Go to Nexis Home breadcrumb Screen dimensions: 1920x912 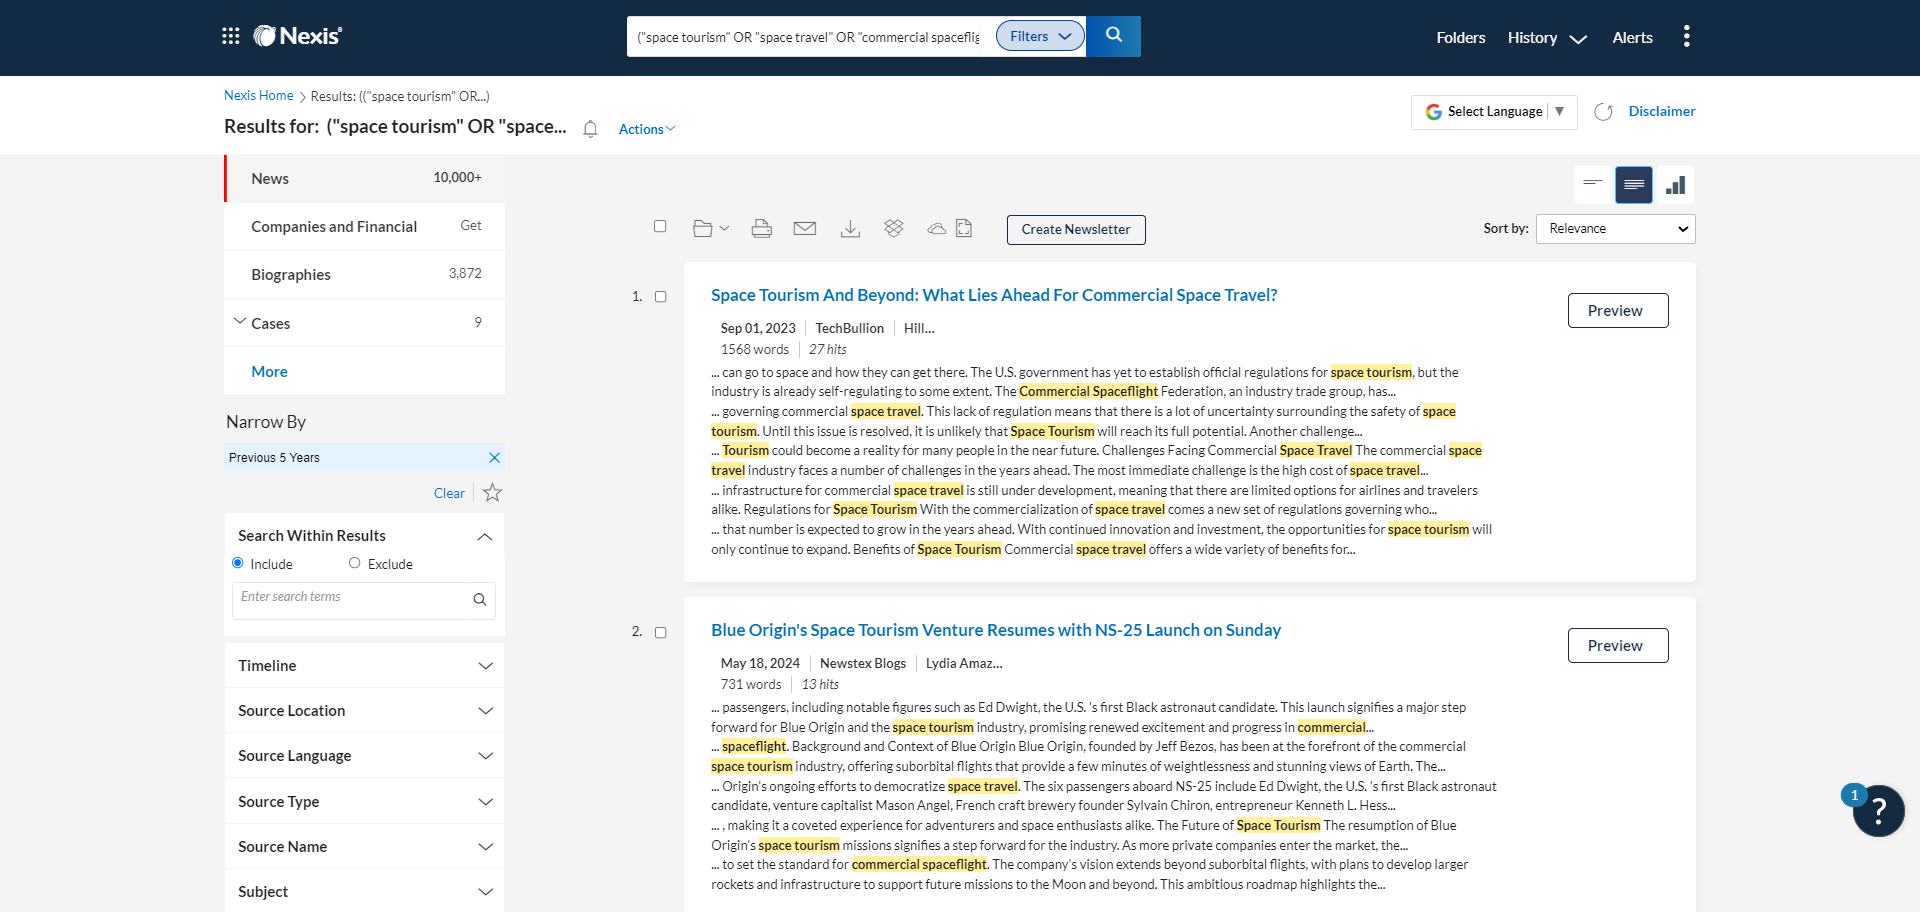pos(258,96)
